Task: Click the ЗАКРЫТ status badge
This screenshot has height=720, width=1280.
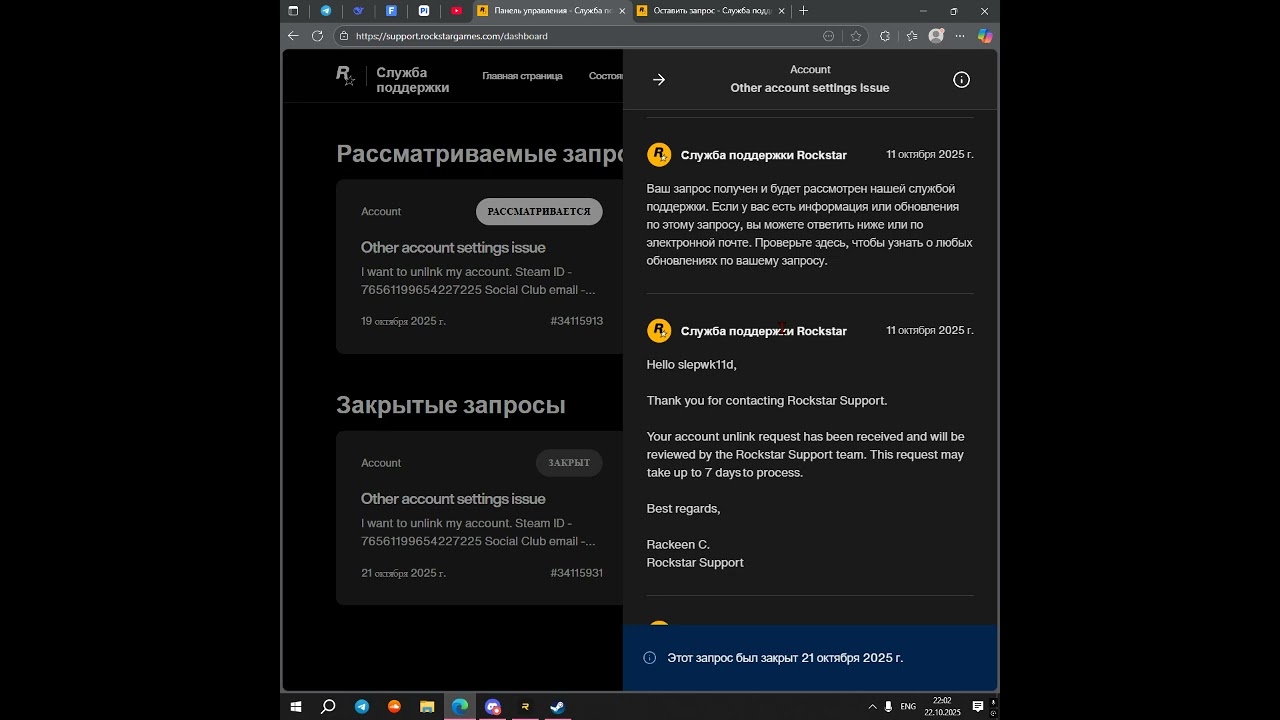Action: coord(569,463)
